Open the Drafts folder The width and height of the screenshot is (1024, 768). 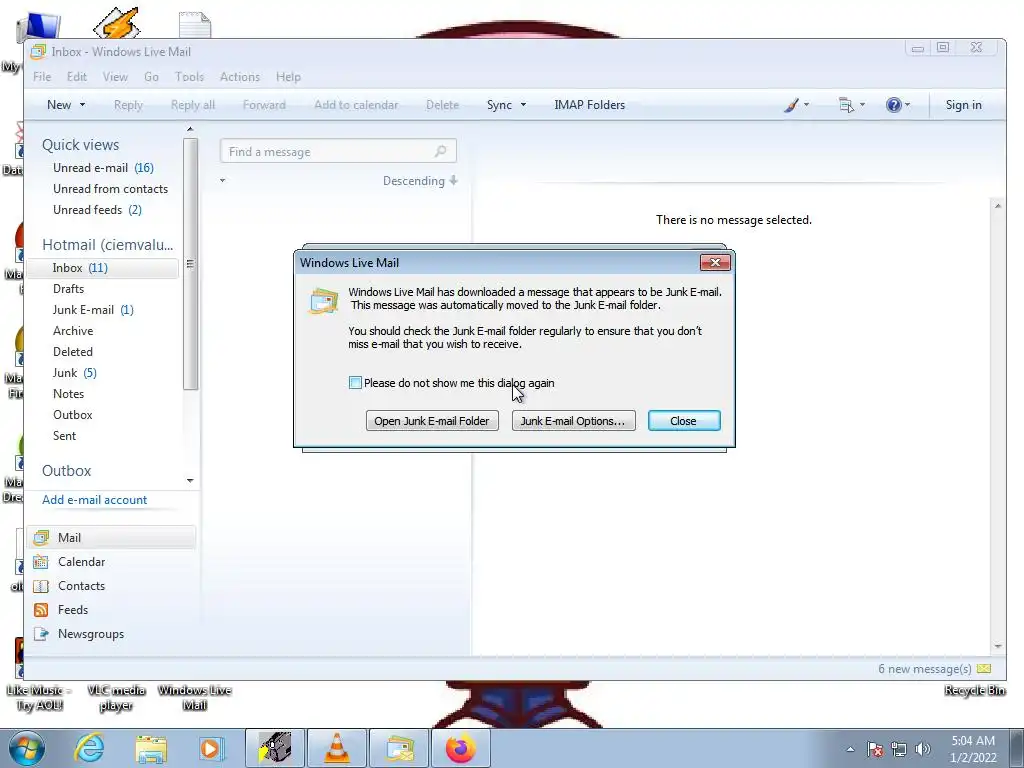[69, 289]
